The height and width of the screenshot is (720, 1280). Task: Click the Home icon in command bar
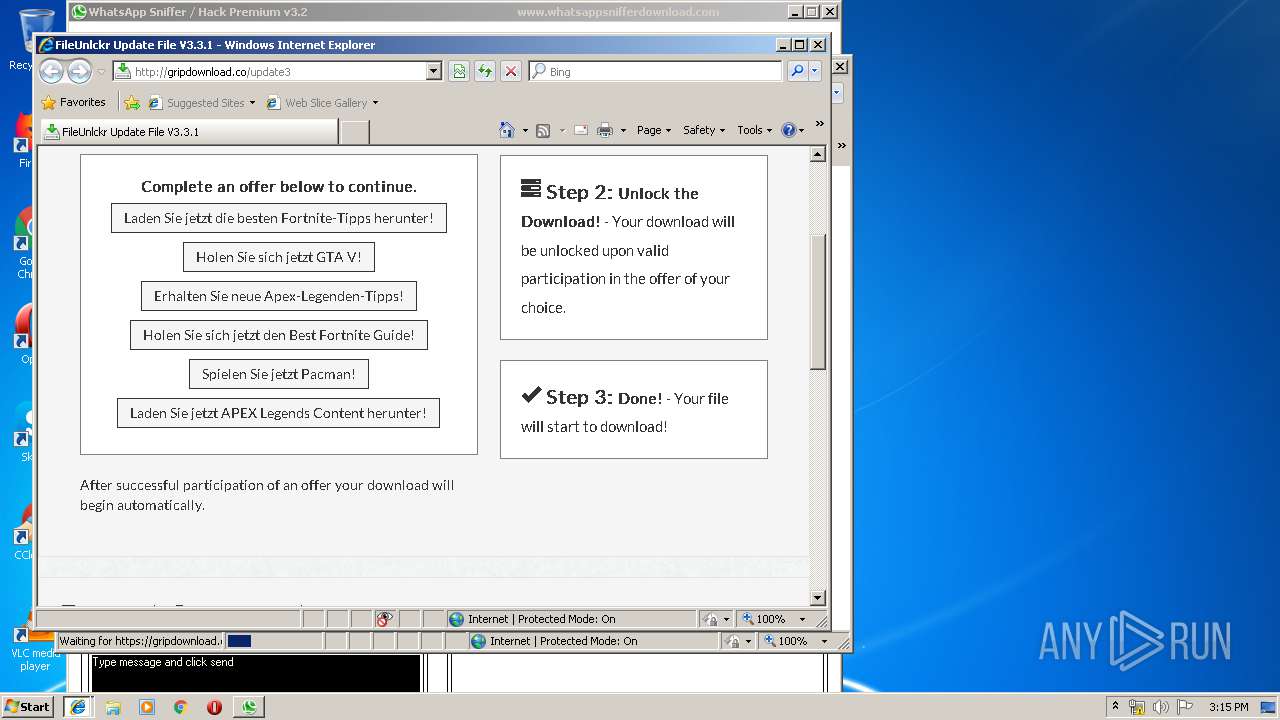click(507, 130)
